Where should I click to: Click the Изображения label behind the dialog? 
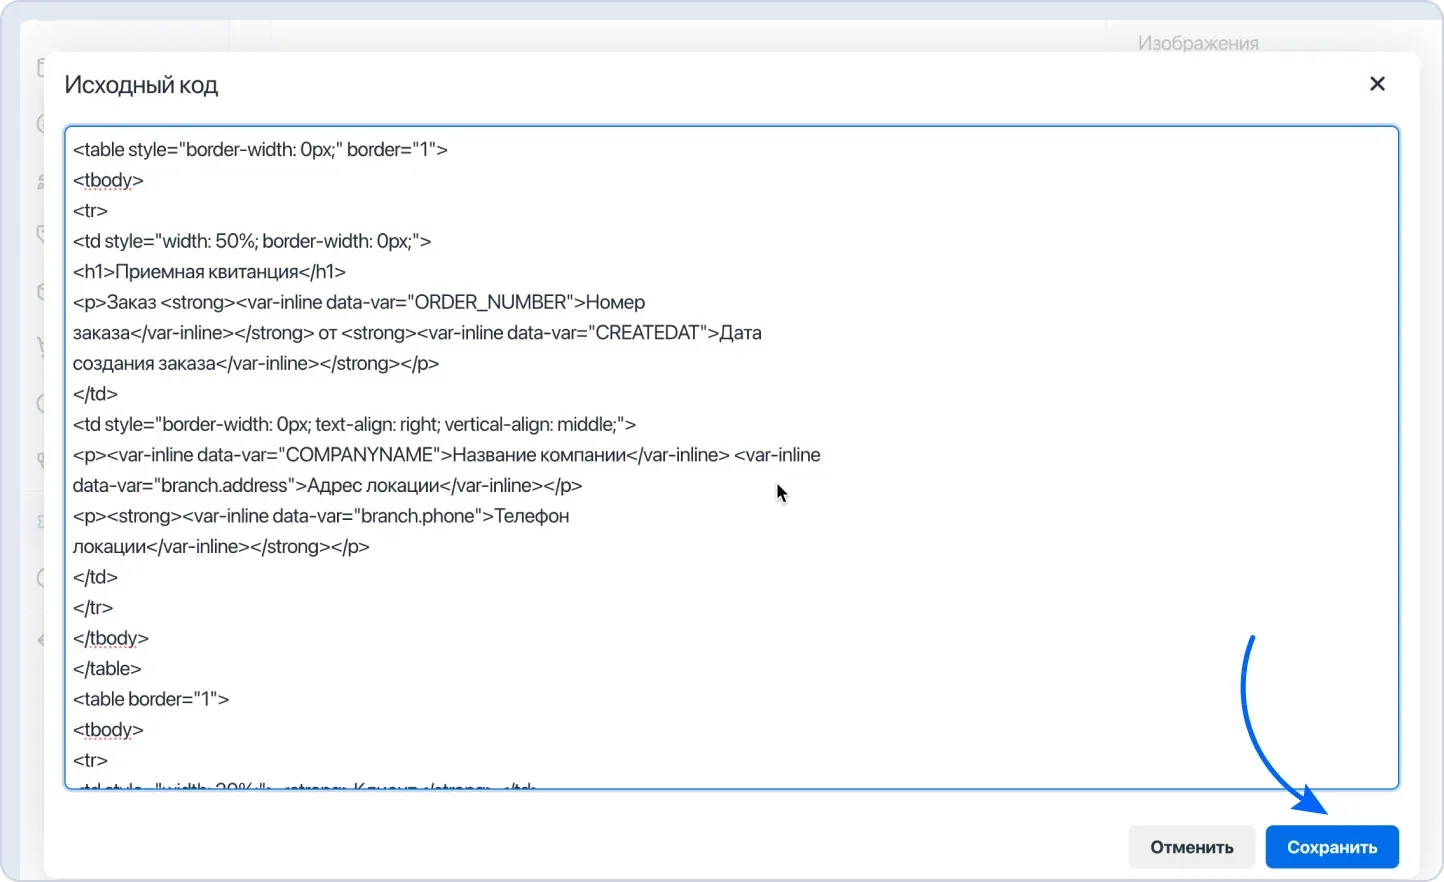click(1197, 43)
